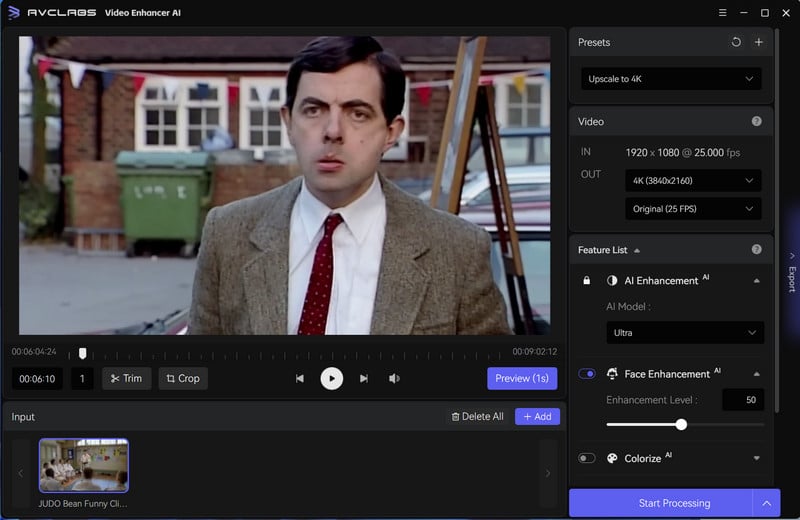This screenshot has width=800, height=520.
Task: Click the 1920 x 1080 @ 25.000 fps text
Action: tap(683, 153)
